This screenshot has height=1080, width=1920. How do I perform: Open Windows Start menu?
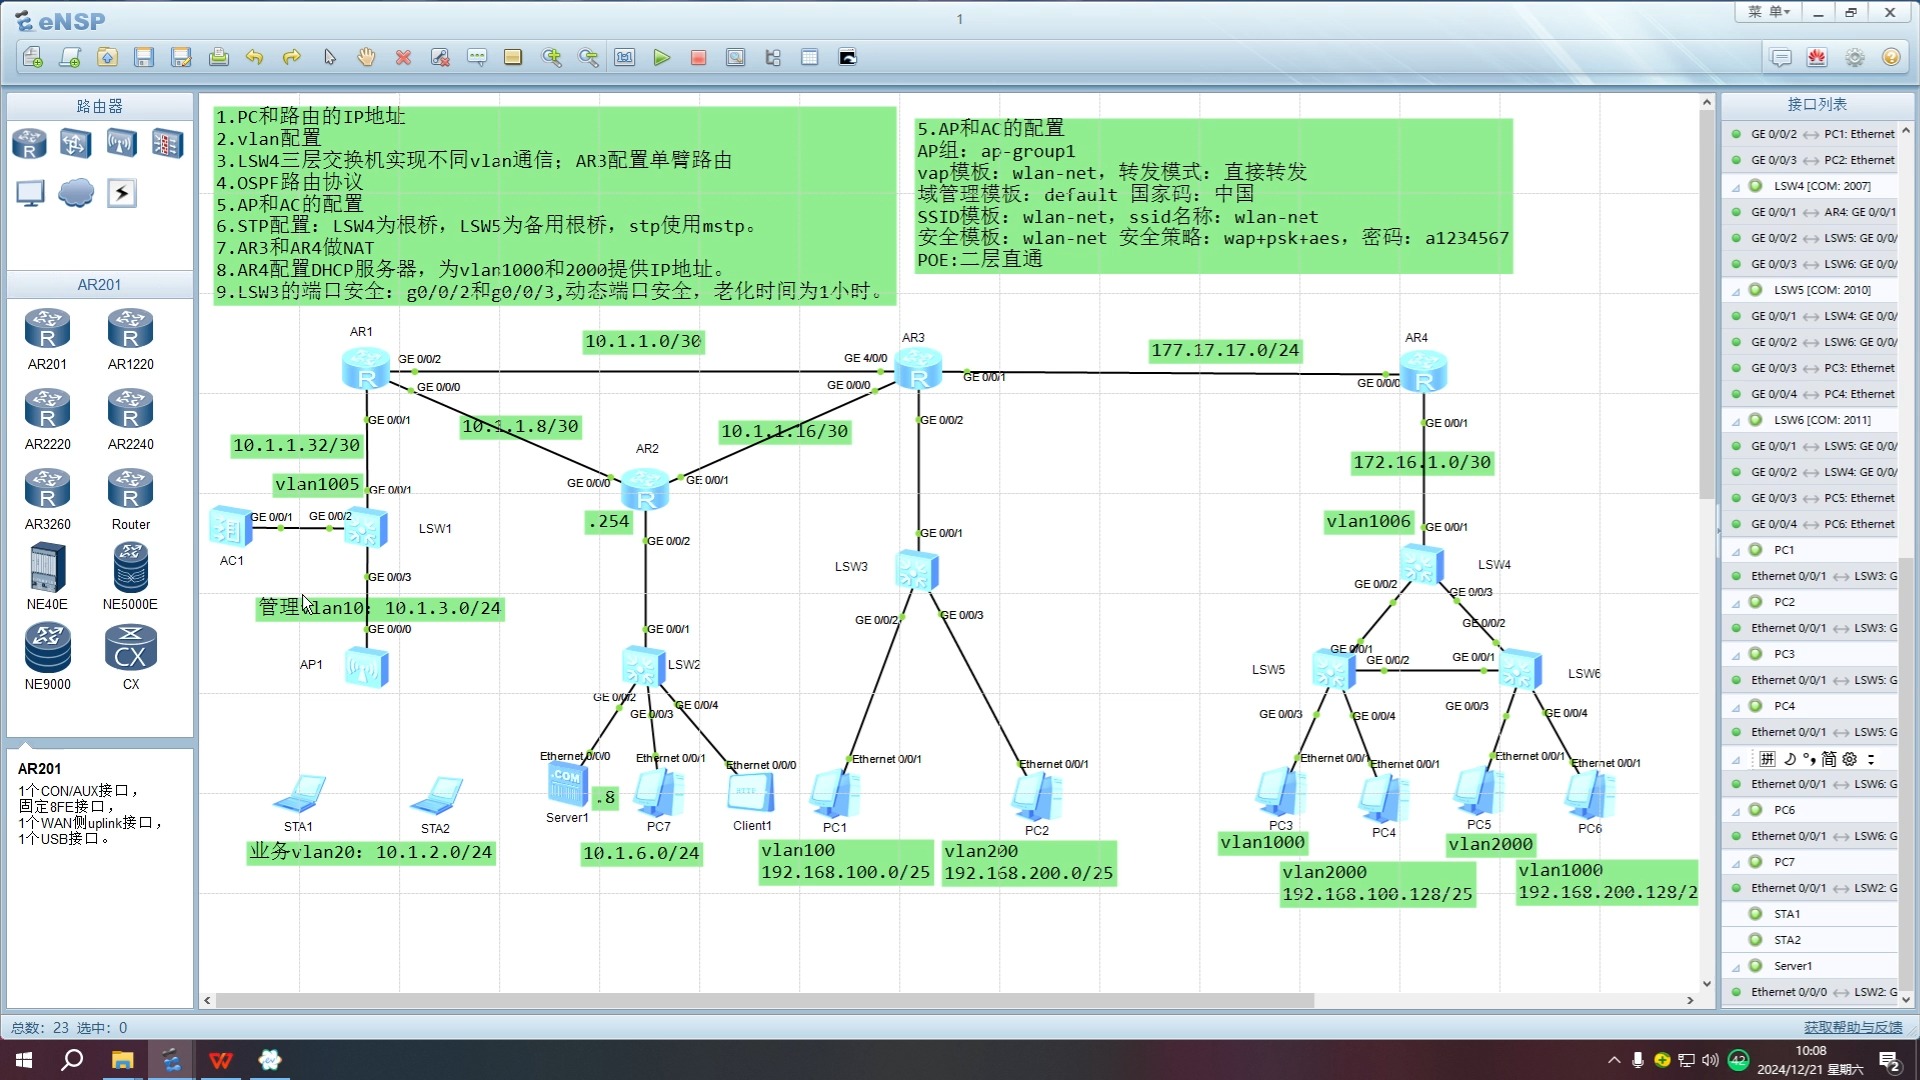[24, 1060]
